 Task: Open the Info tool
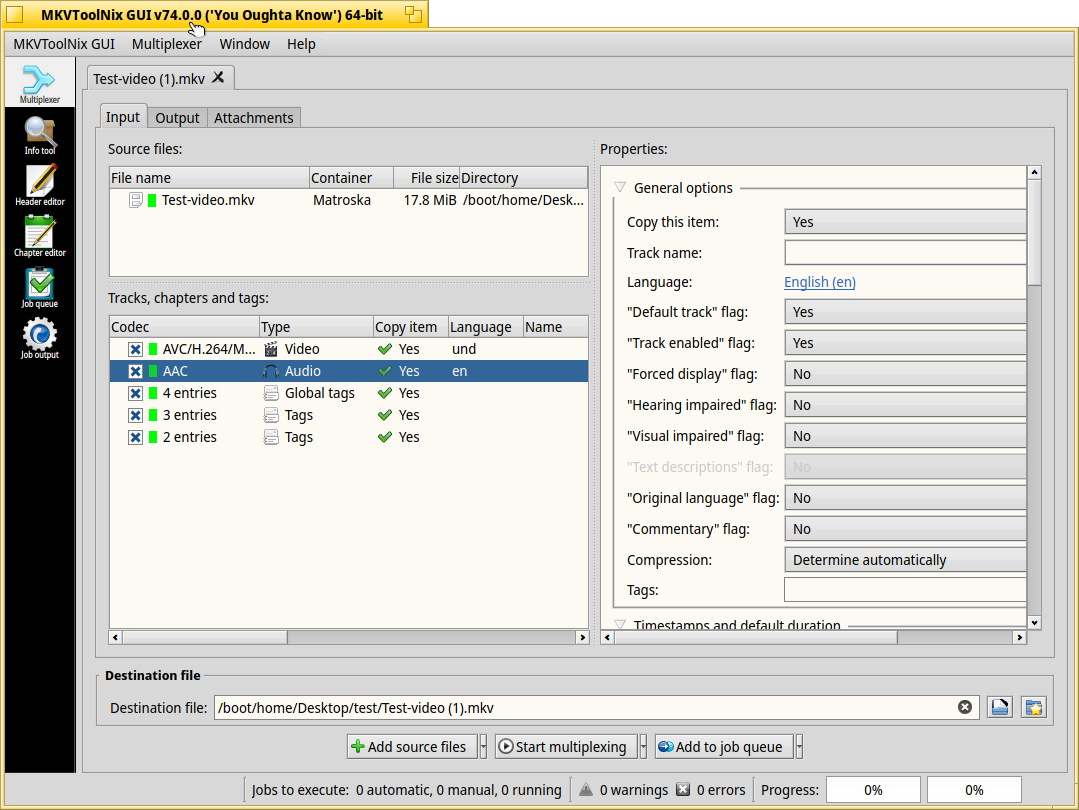click(39, 136)
